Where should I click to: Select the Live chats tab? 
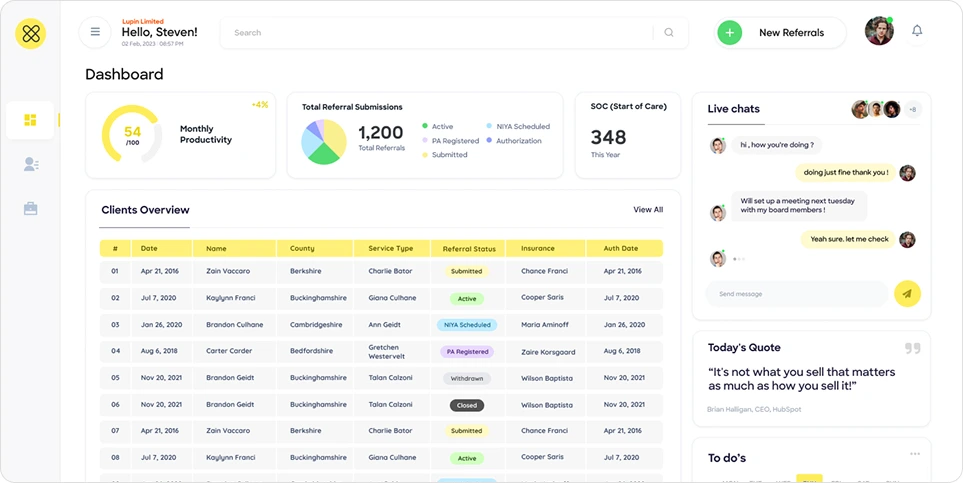(733, 109)
